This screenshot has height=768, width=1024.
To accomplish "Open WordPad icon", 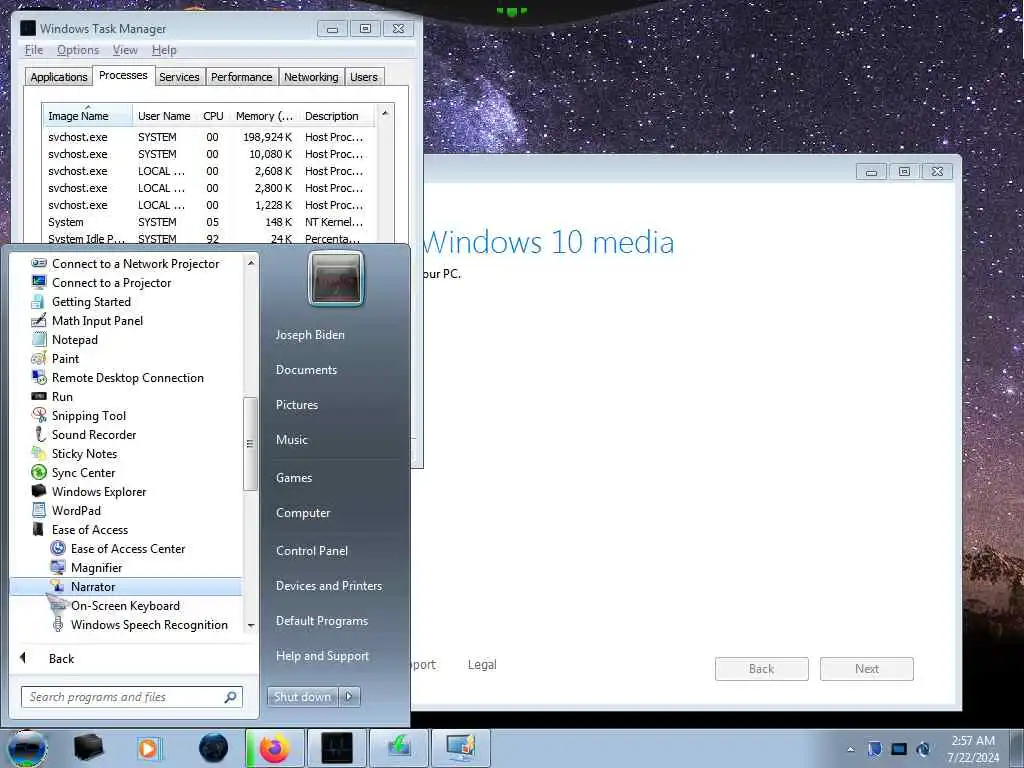I will (x=39, y=509).
